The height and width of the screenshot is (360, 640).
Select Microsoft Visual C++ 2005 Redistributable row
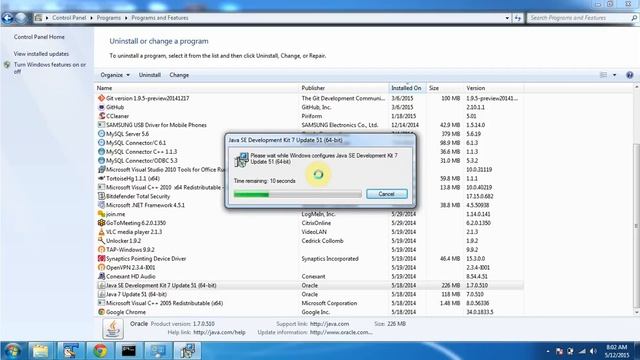(x=310, y=303)
